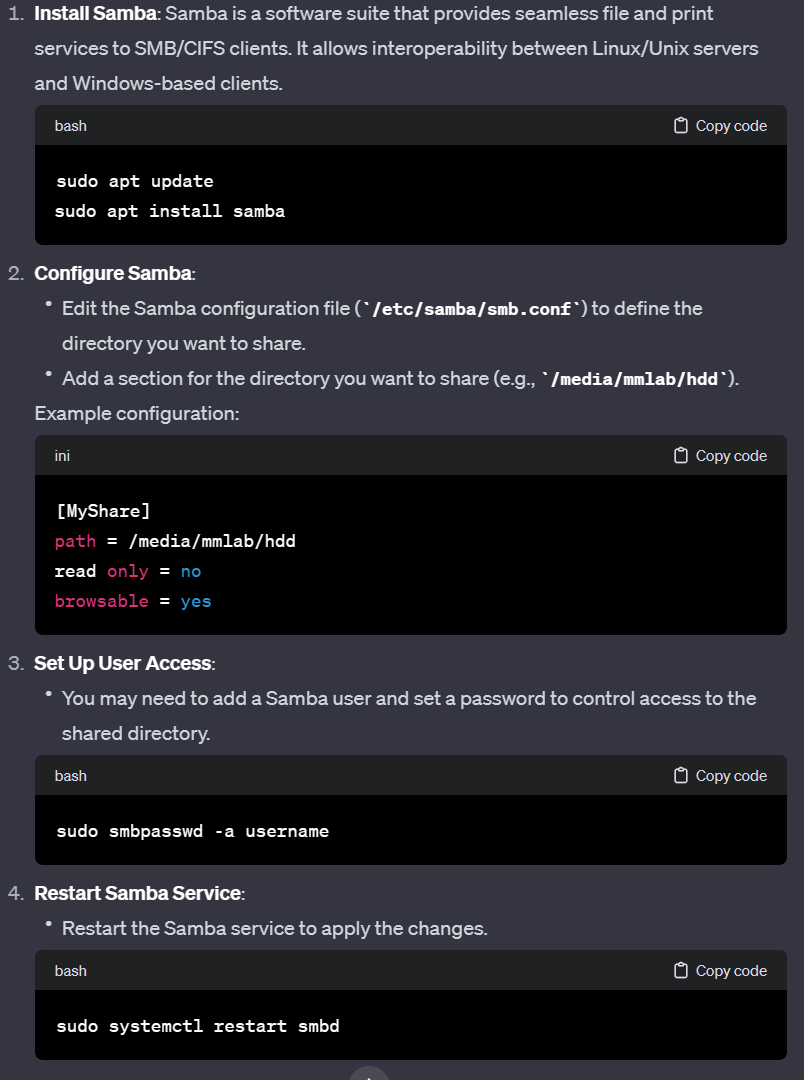The width and height of the screenshot is (804, 1080).
Task: Click the 'sudo apt update' line
Action: [135, 181]
